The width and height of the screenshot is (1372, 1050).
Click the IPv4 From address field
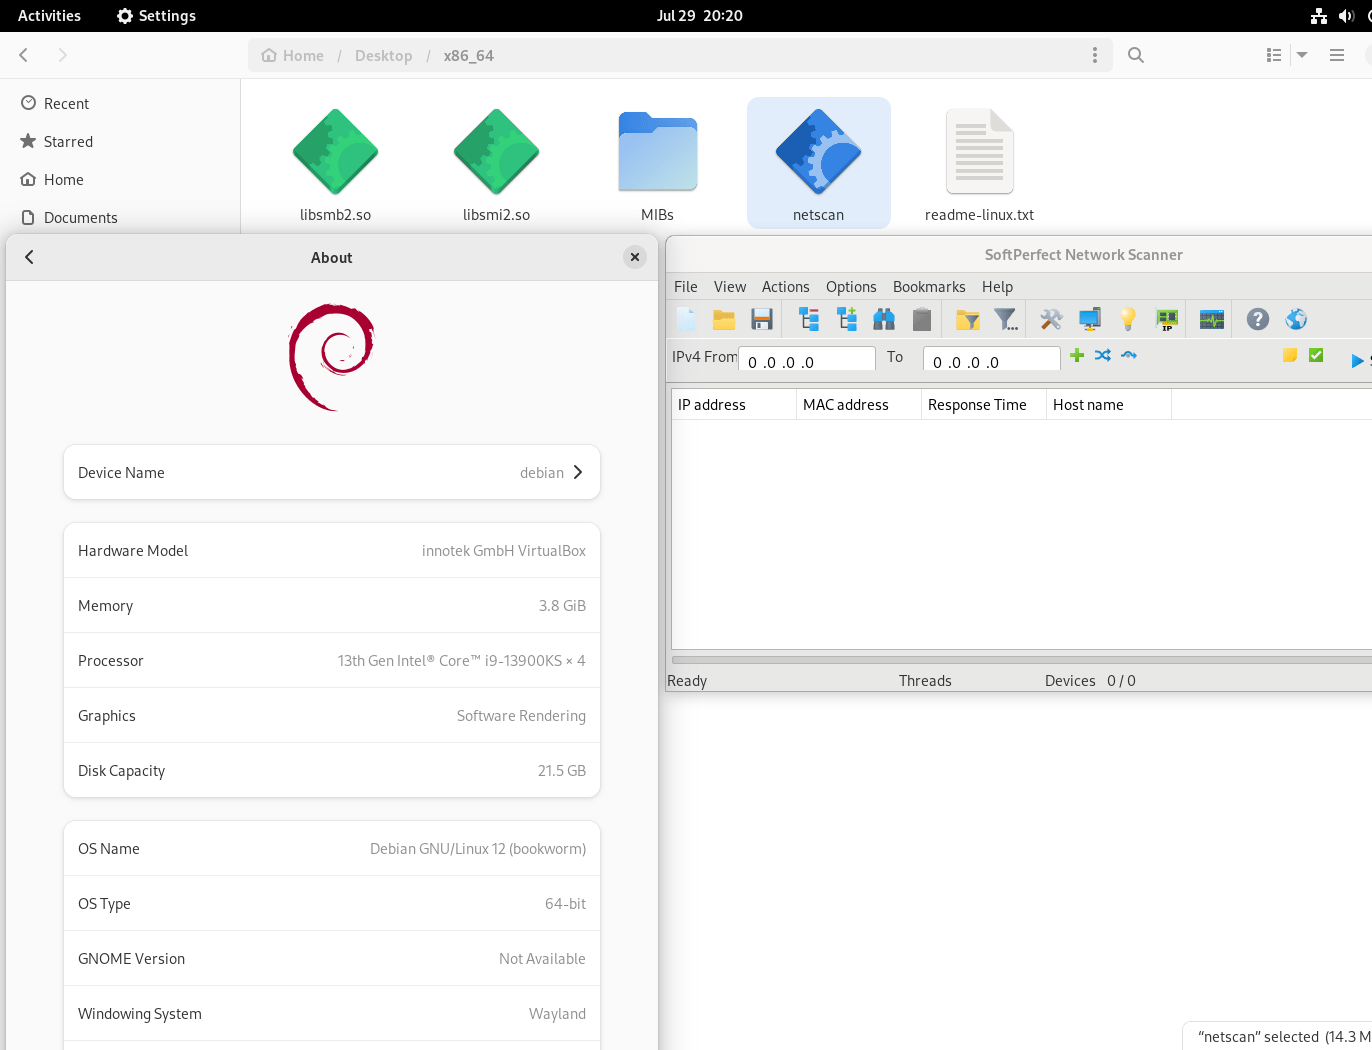[807, 359]
